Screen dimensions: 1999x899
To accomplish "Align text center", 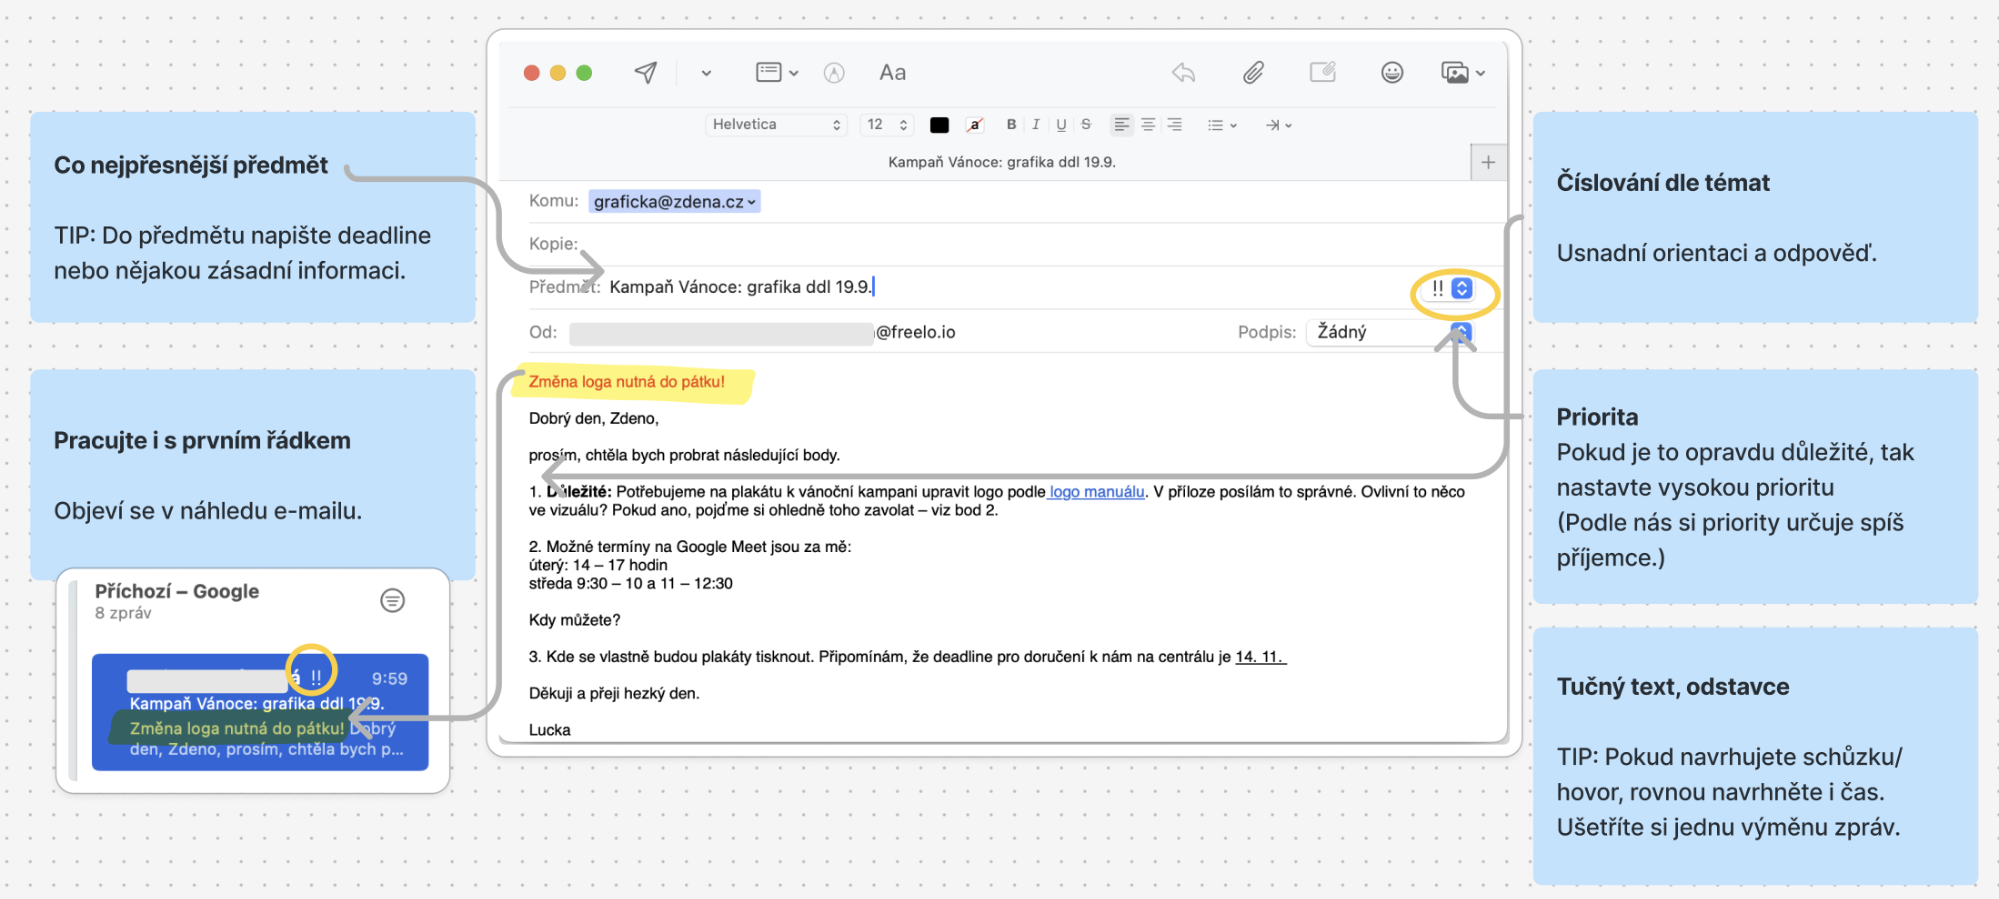I will (x=1148, y=125).
